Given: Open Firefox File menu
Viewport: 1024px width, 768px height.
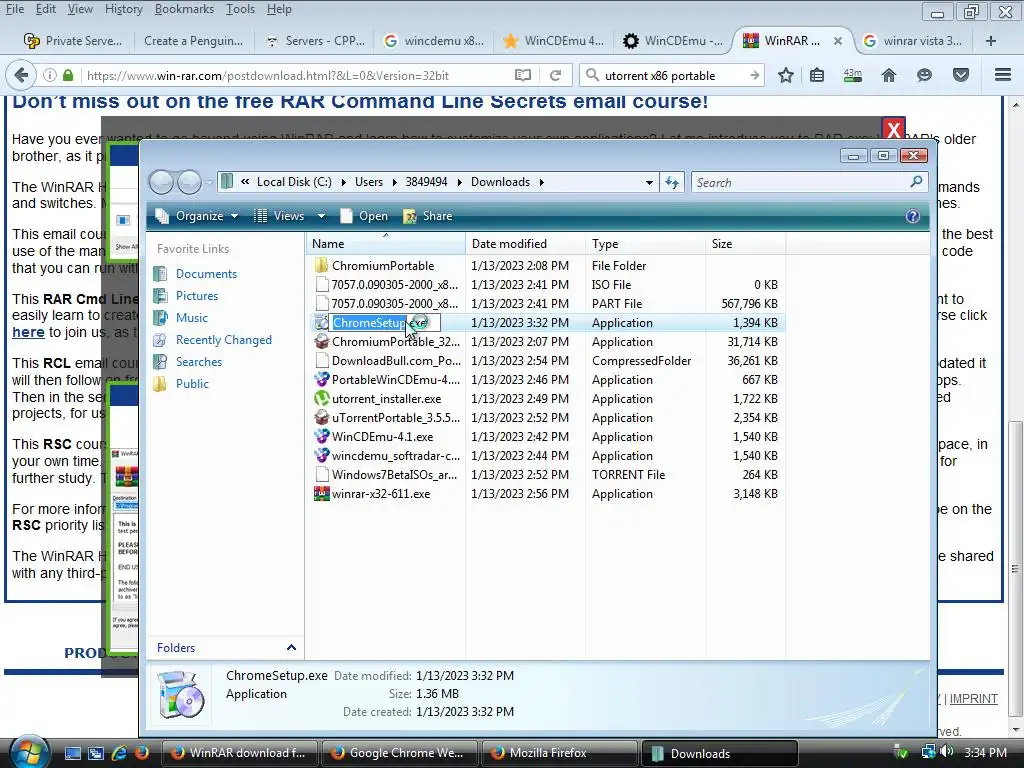Looking at the screenshot, I should [14, 9].
